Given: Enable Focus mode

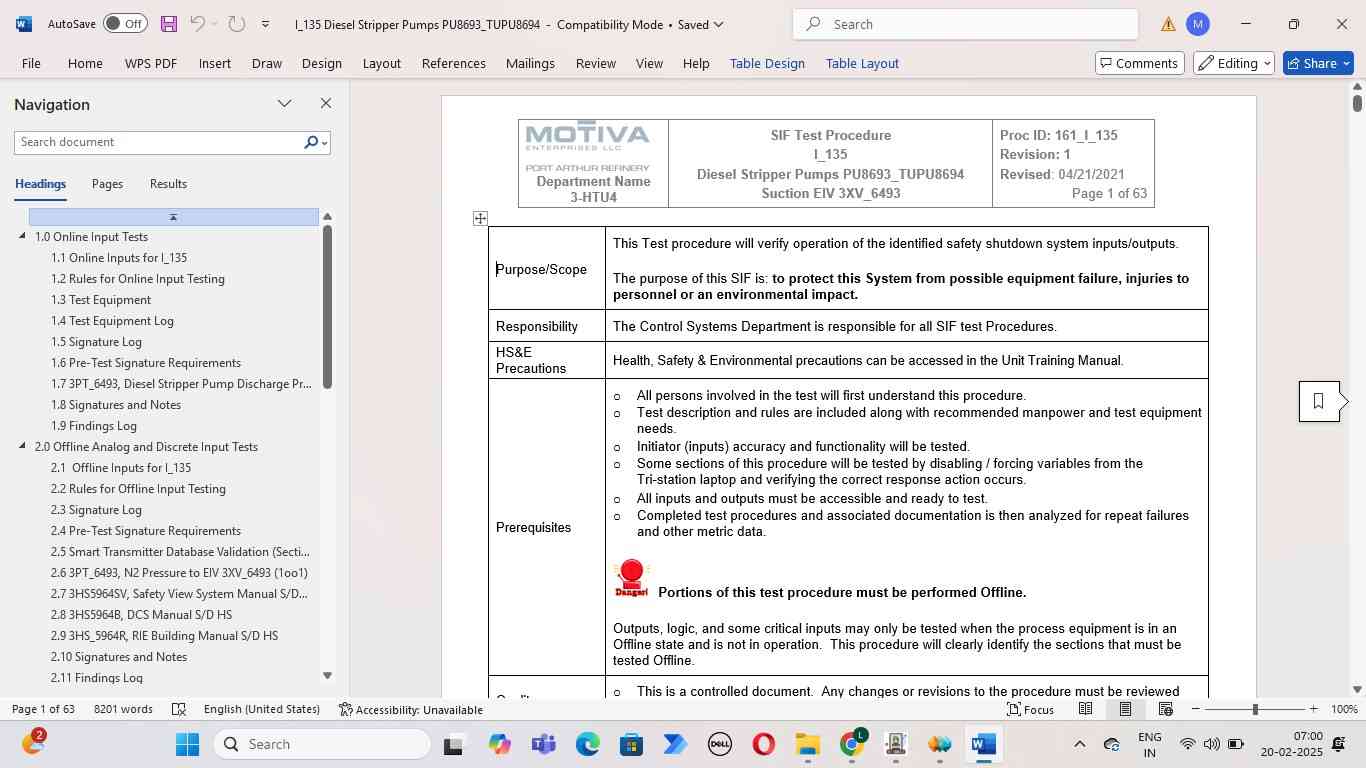Looking at the screenshot, I should pyautogui.click(x=1031, y=709).
